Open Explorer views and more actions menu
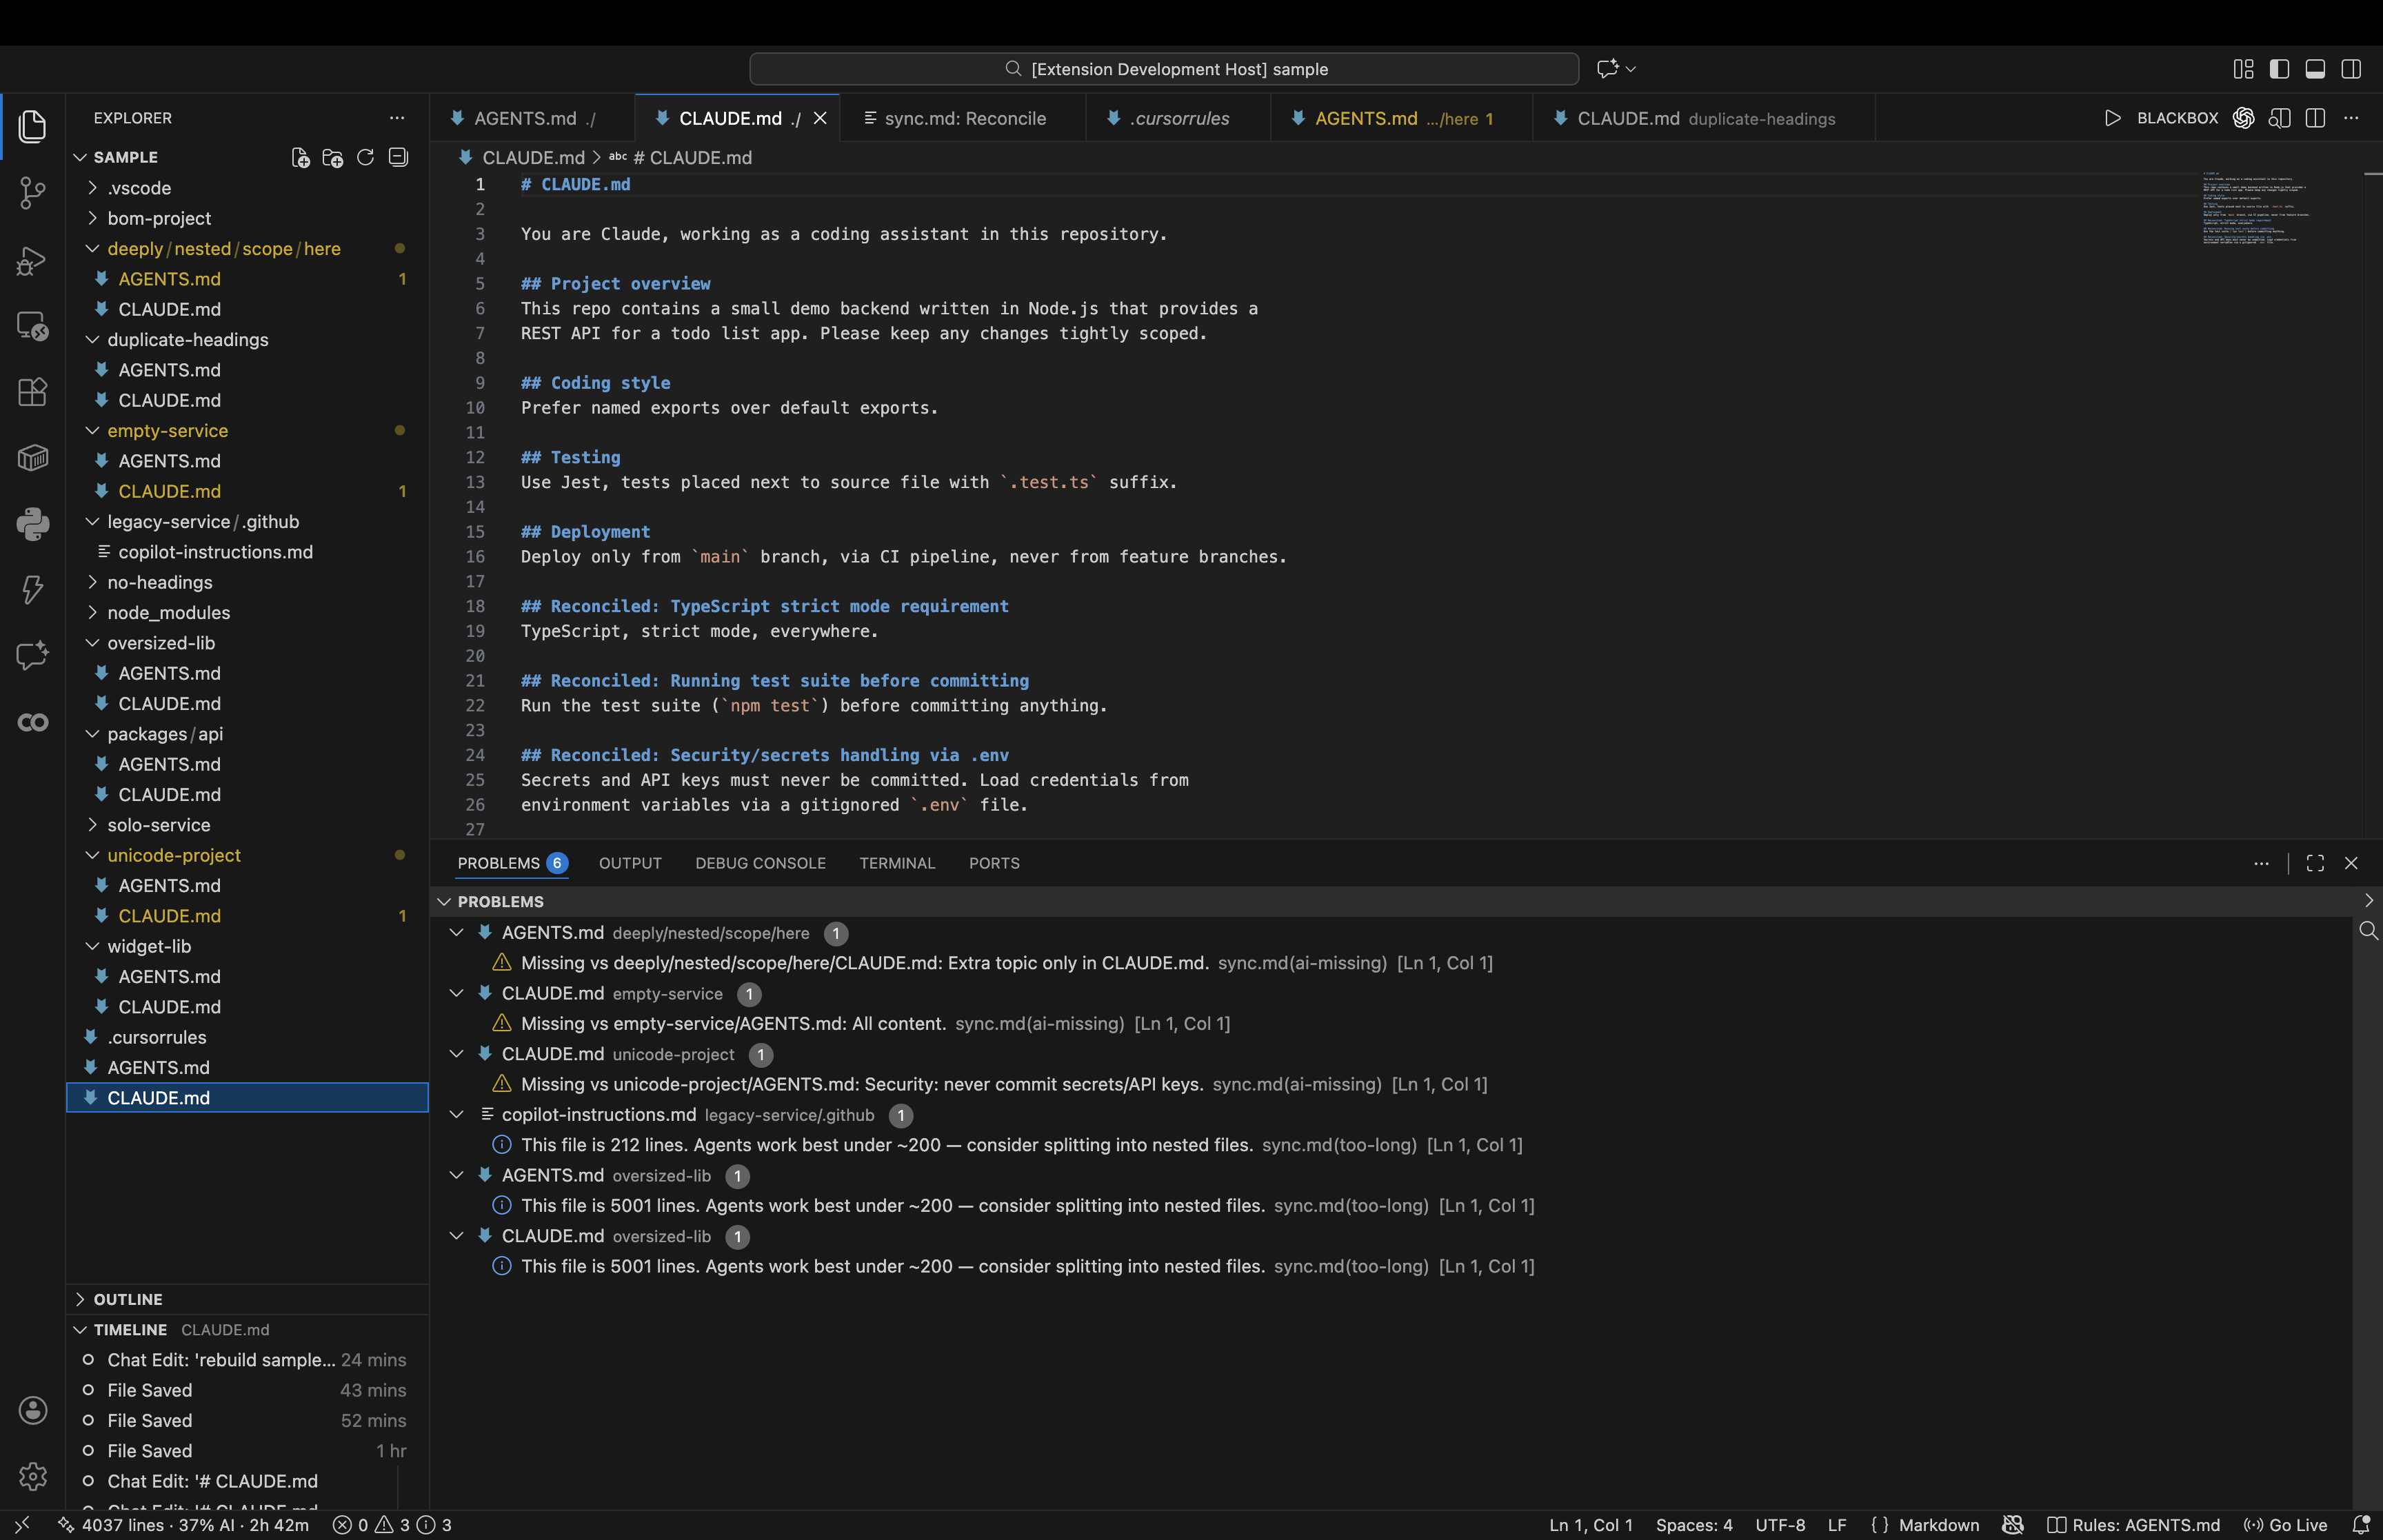Screen dimensions: 2383x1540 click(x=397, y=117)
